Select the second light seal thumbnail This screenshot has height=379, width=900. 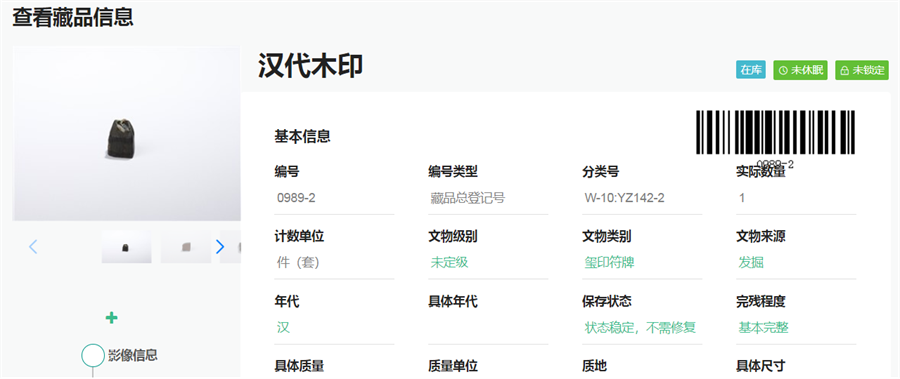(x=185, y=246)
